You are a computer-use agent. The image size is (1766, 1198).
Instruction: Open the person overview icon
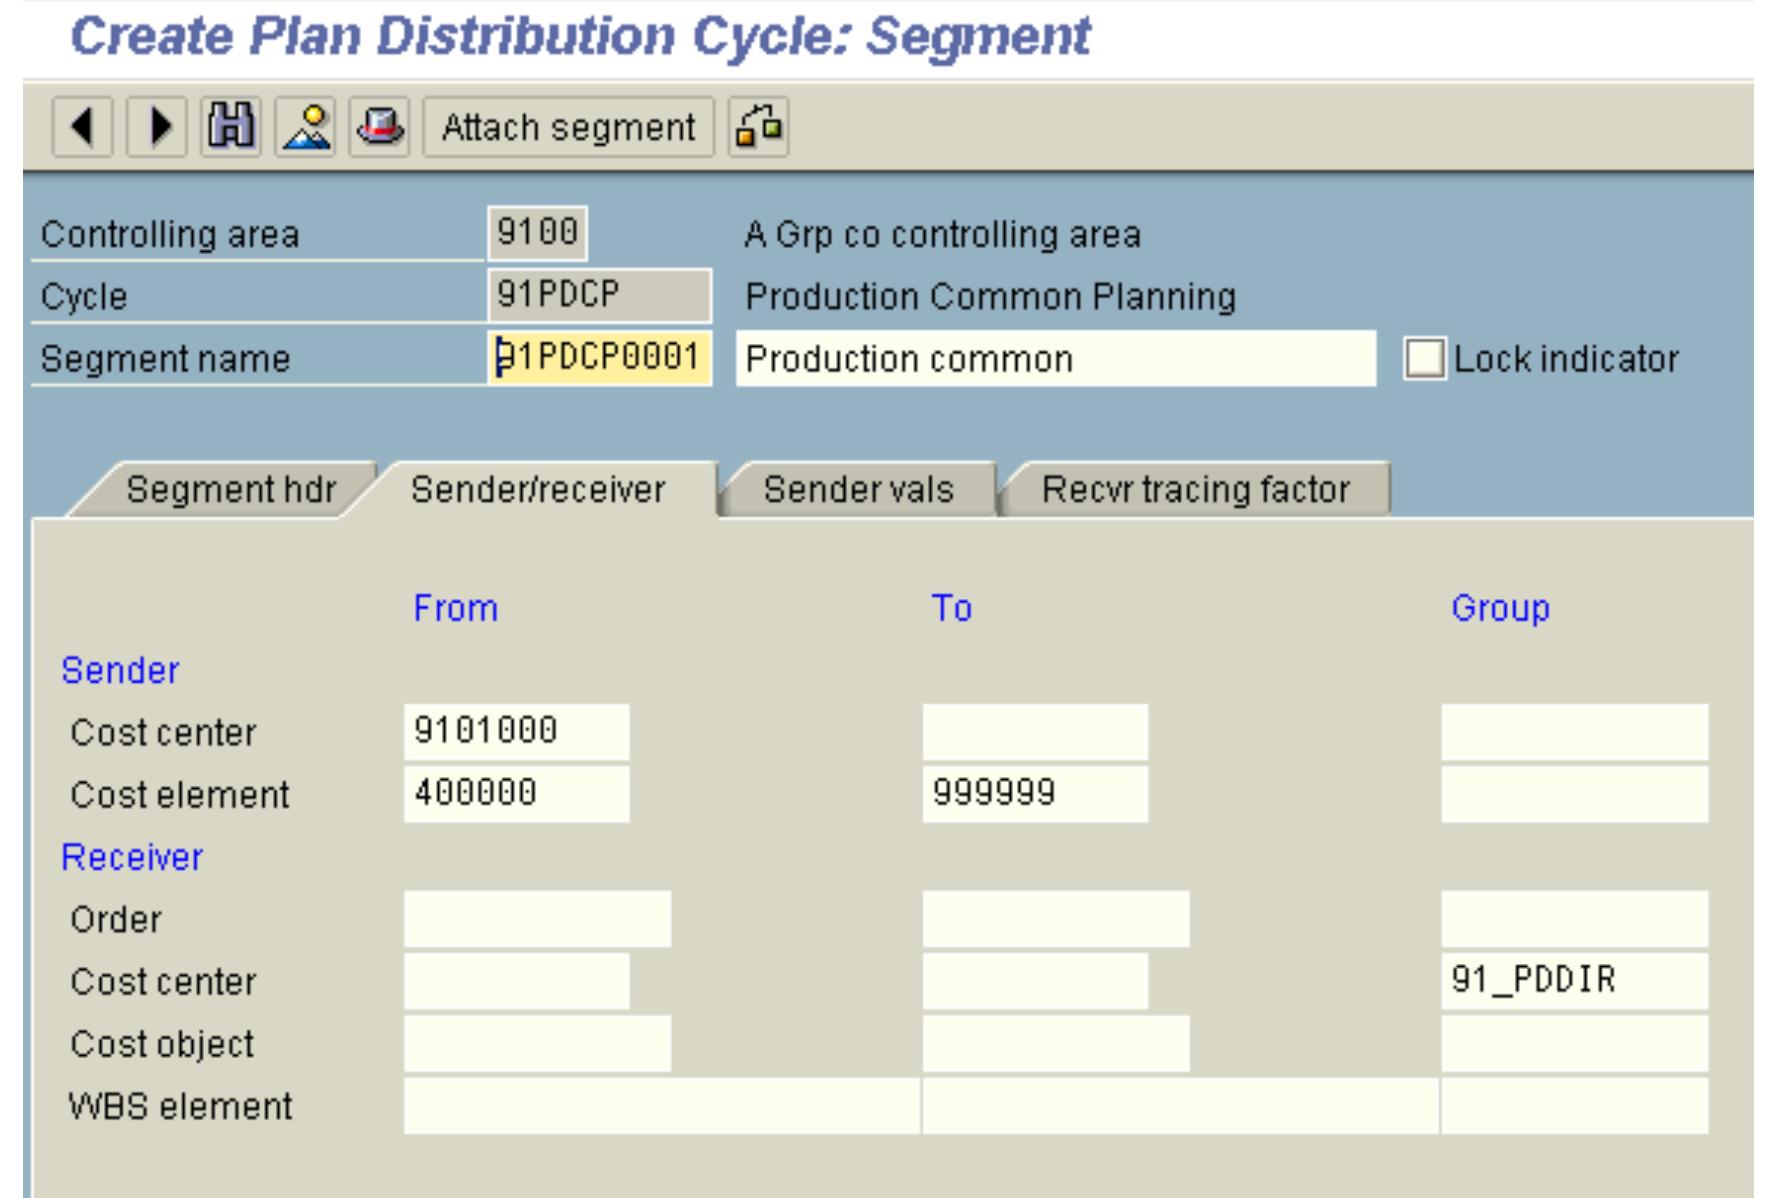tap(306, 128)
